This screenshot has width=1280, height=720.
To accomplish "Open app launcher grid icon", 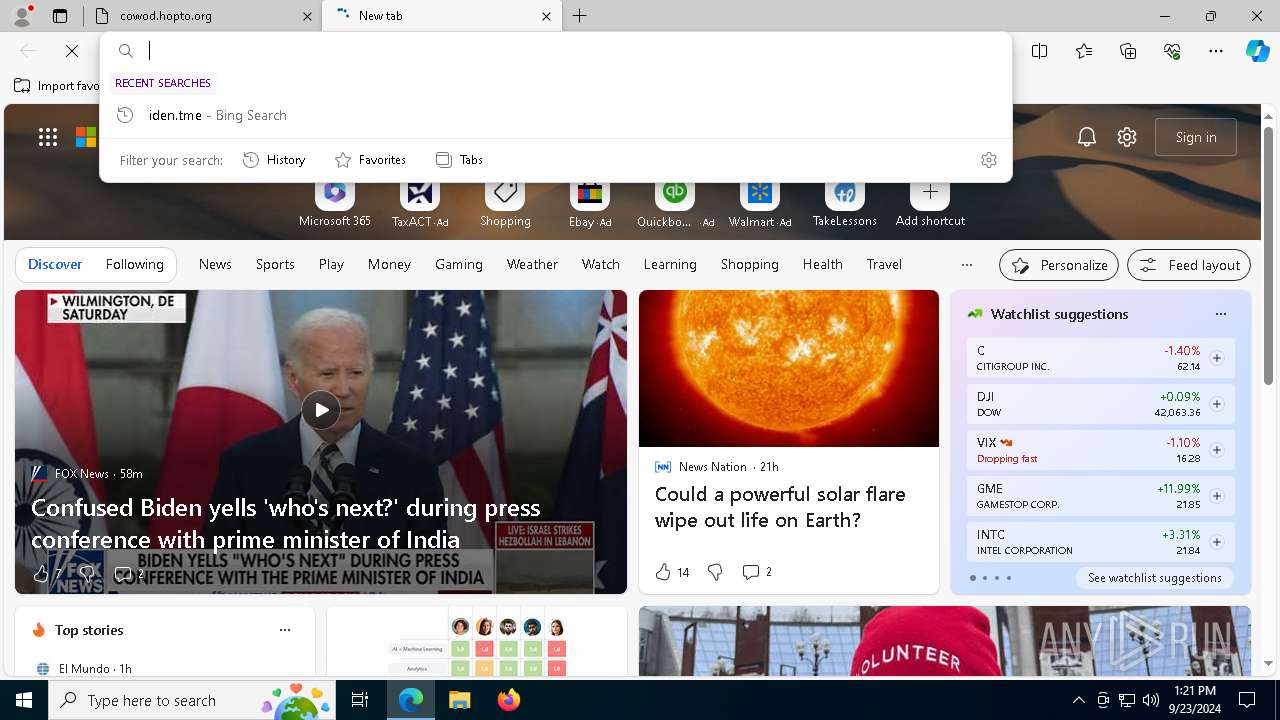I will click(48, 138).
